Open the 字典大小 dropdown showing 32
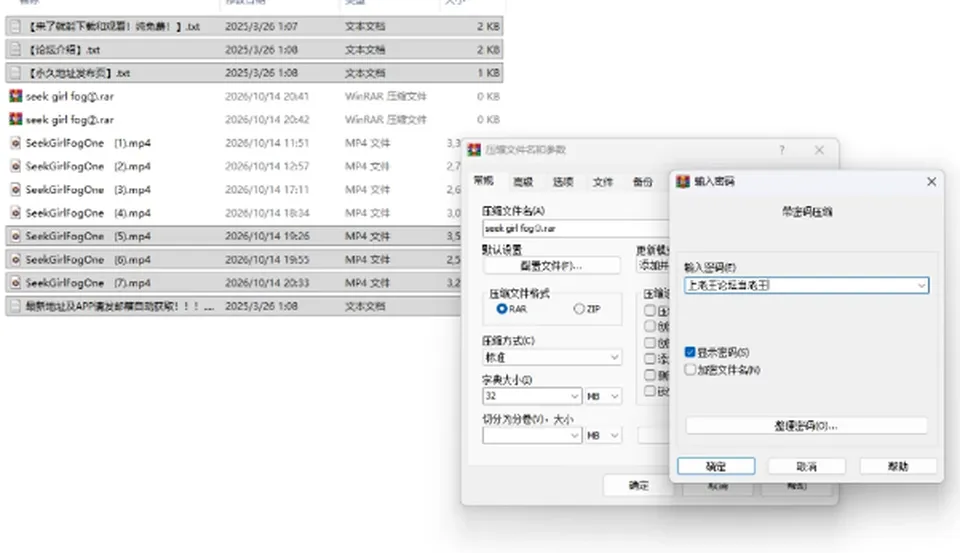 (x=531, y=396)
